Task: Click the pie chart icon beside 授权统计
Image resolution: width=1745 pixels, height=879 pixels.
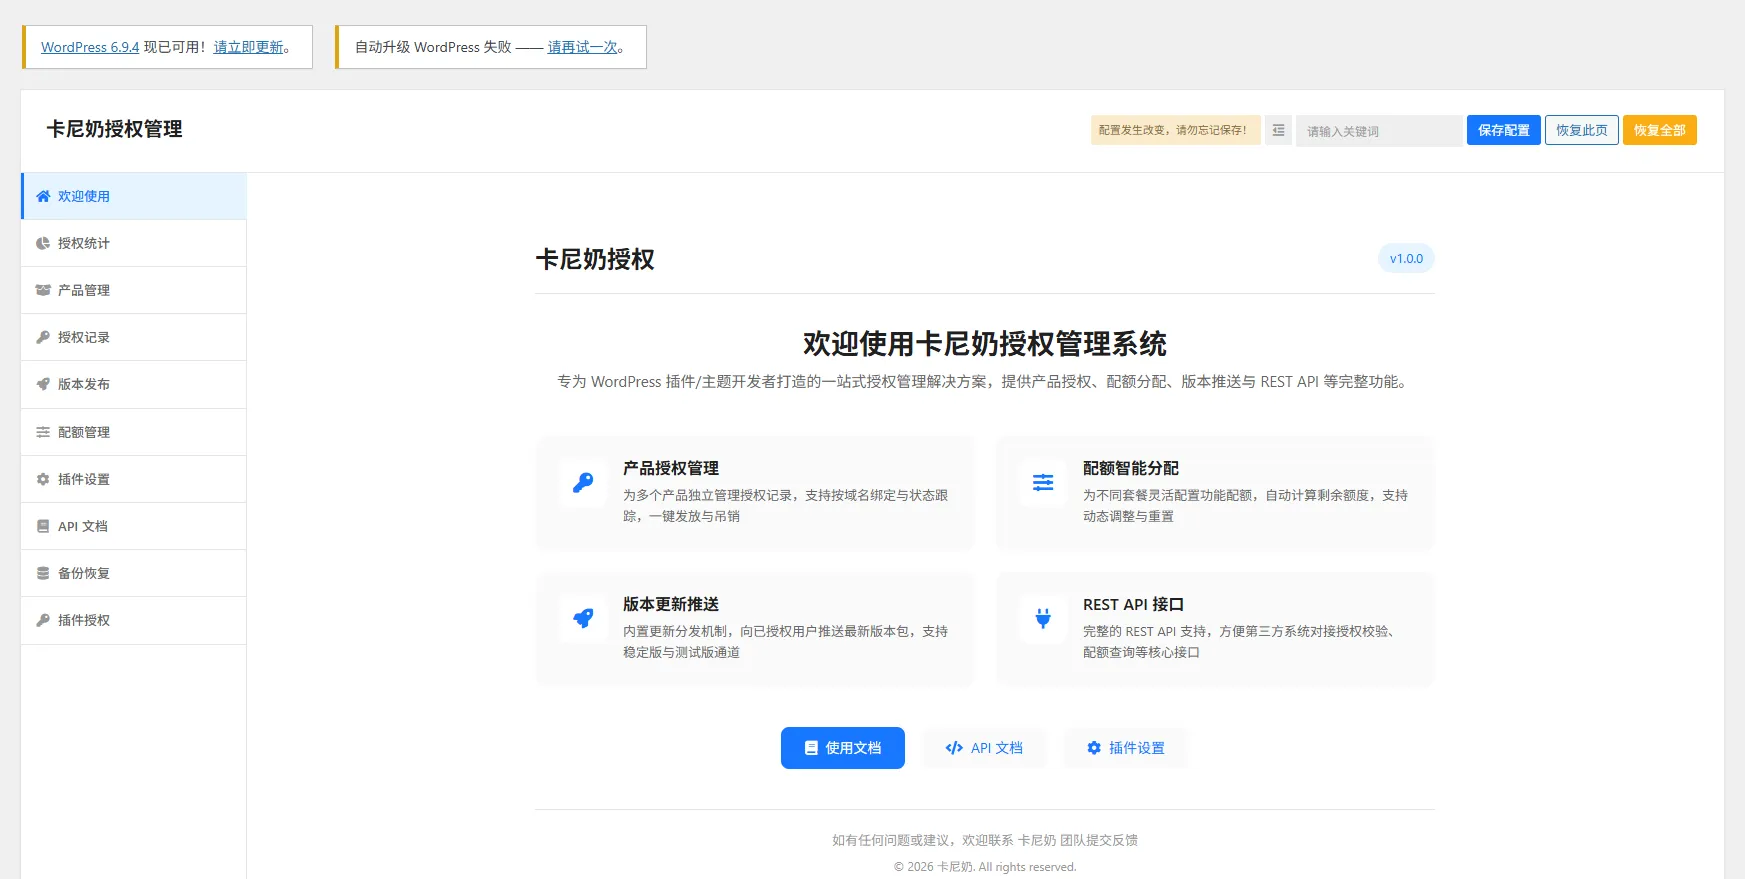Action: coord(43,244)
